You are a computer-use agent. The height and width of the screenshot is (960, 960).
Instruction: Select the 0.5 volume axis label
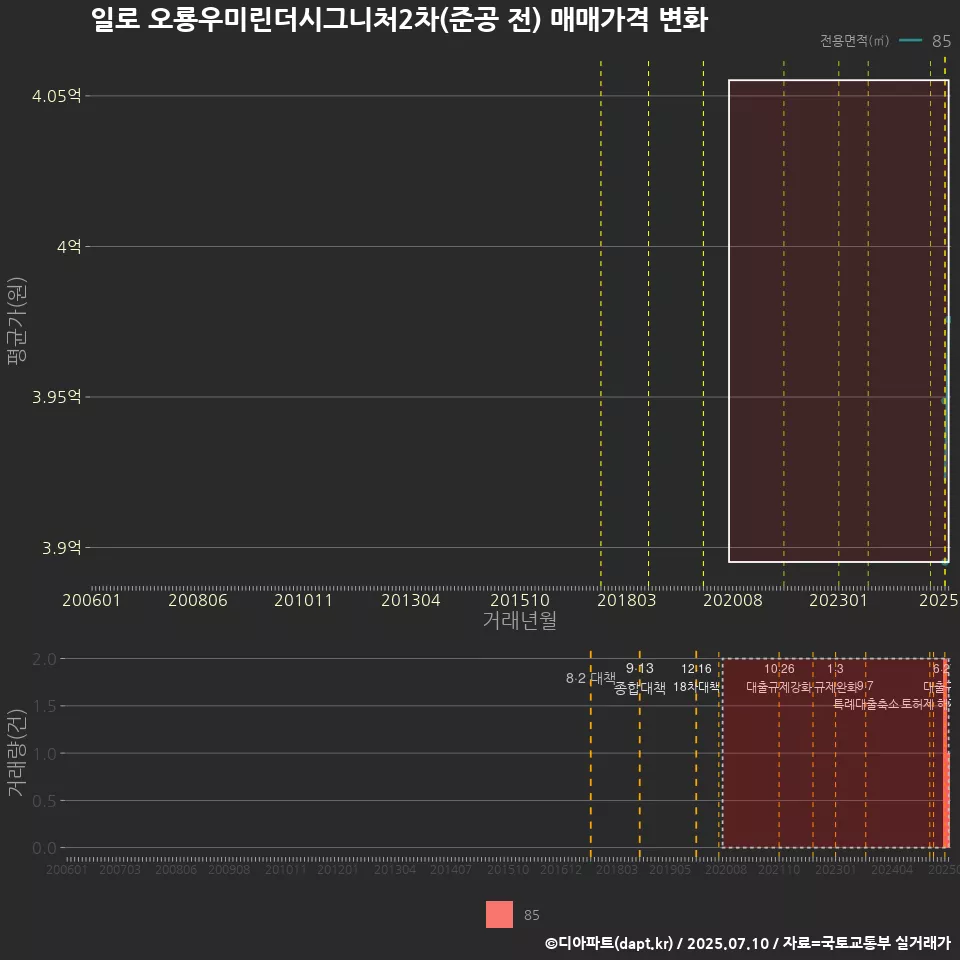(x=44, y=801)
